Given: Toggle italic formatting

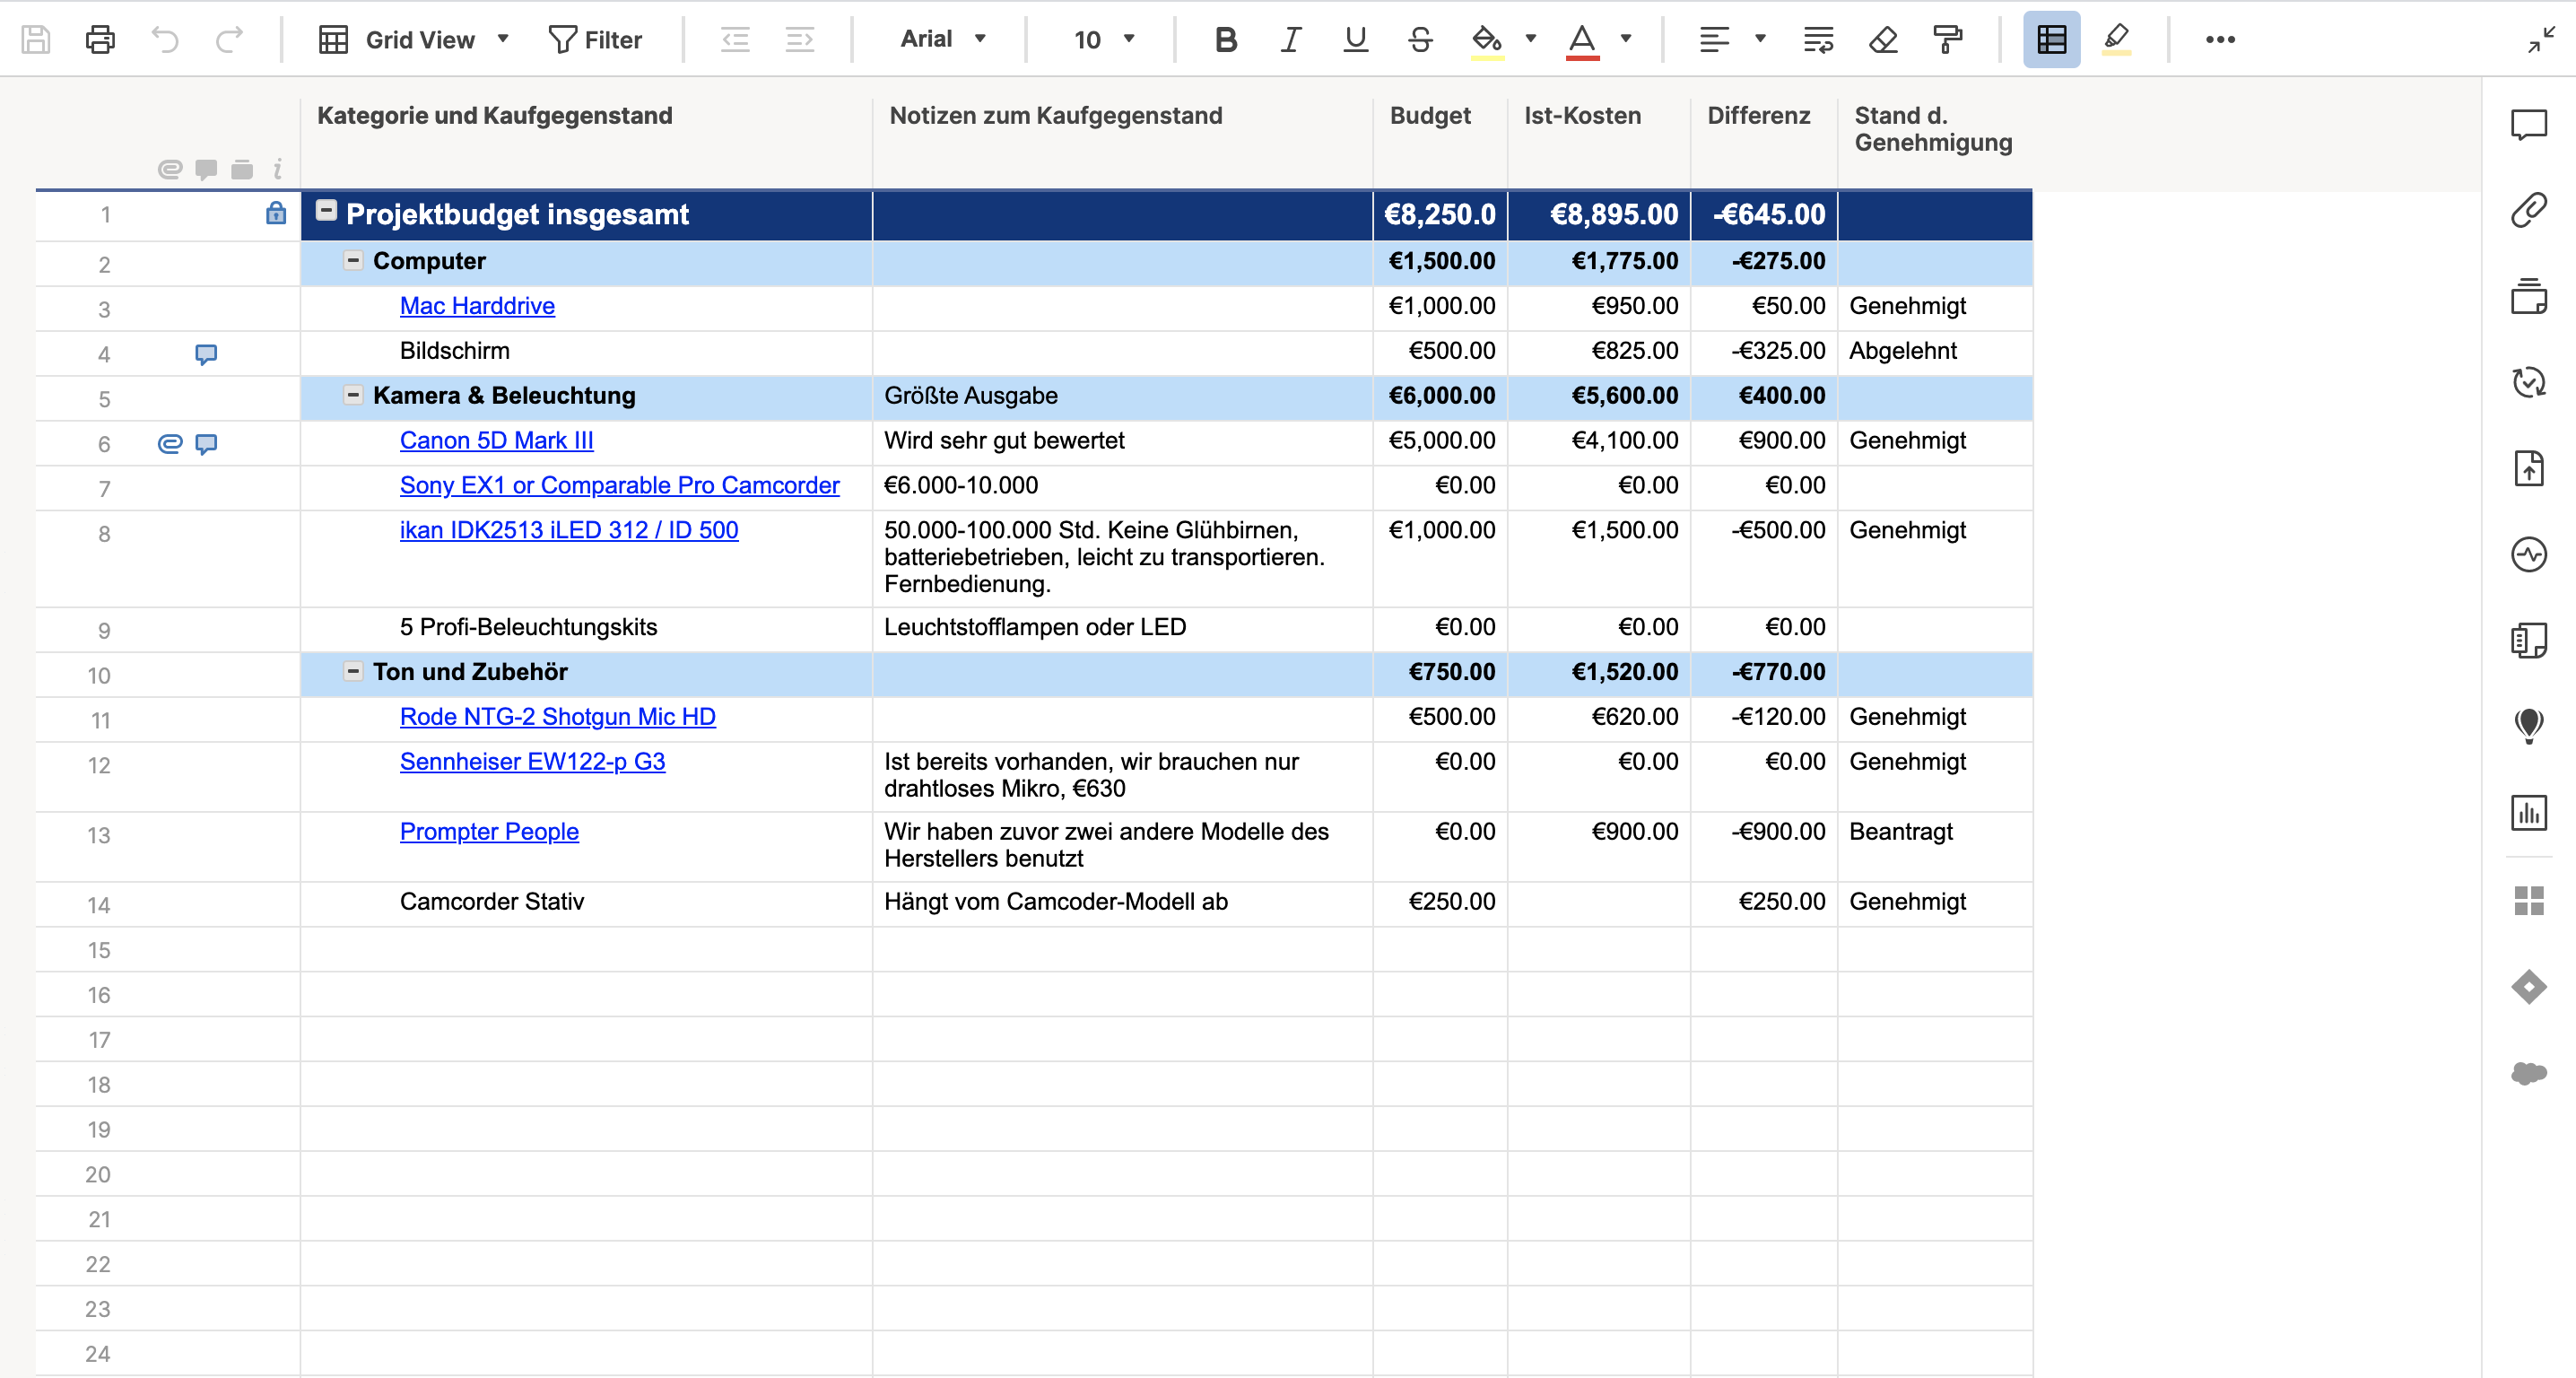Looking at the screenshot, I should [1291, 40].
